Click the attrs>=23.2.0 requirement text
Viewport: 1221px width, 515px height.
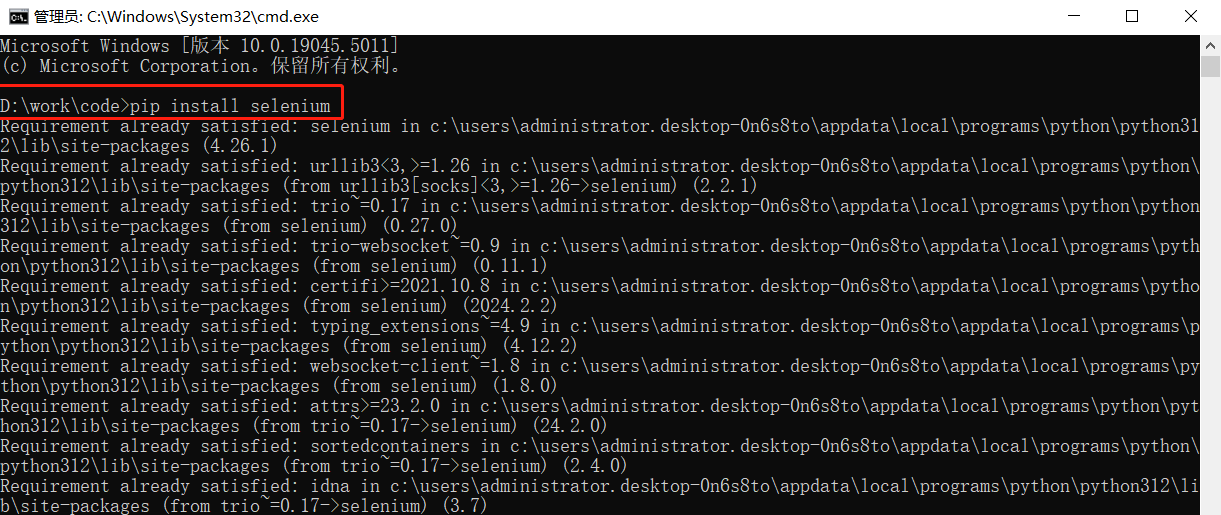[x=376, y=406]
